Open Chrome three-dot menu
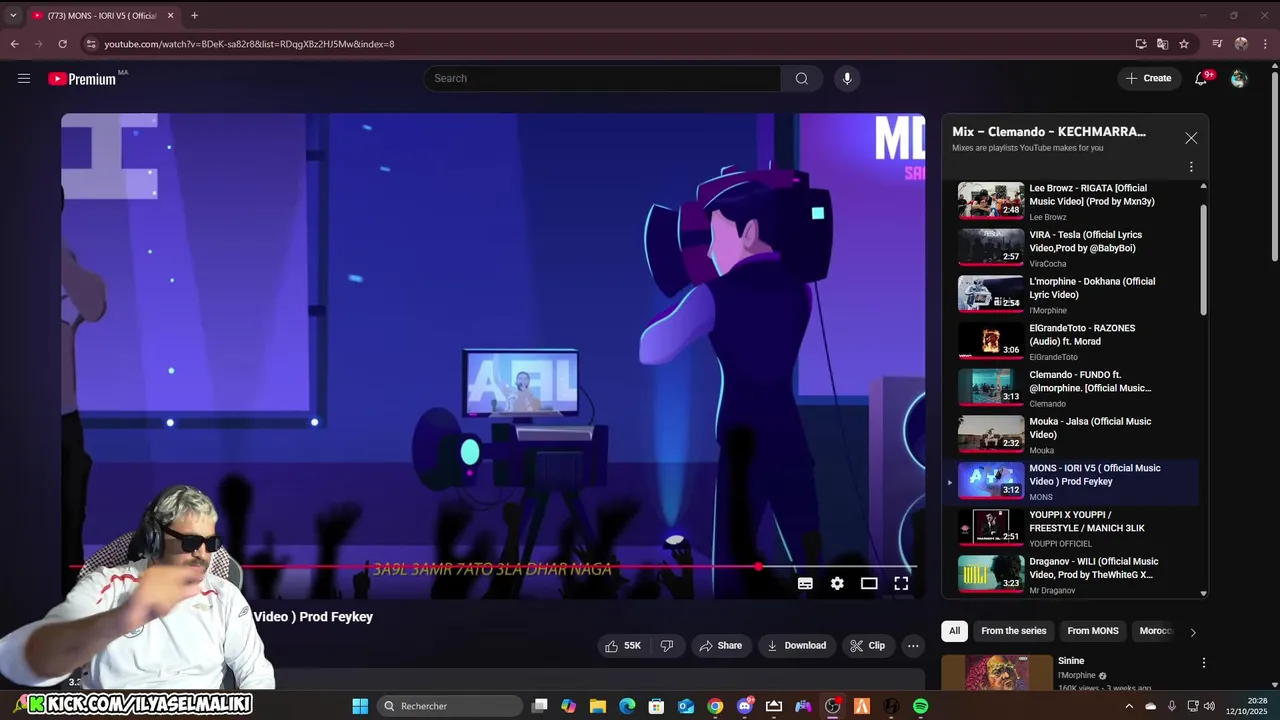 pos(1265,44)
